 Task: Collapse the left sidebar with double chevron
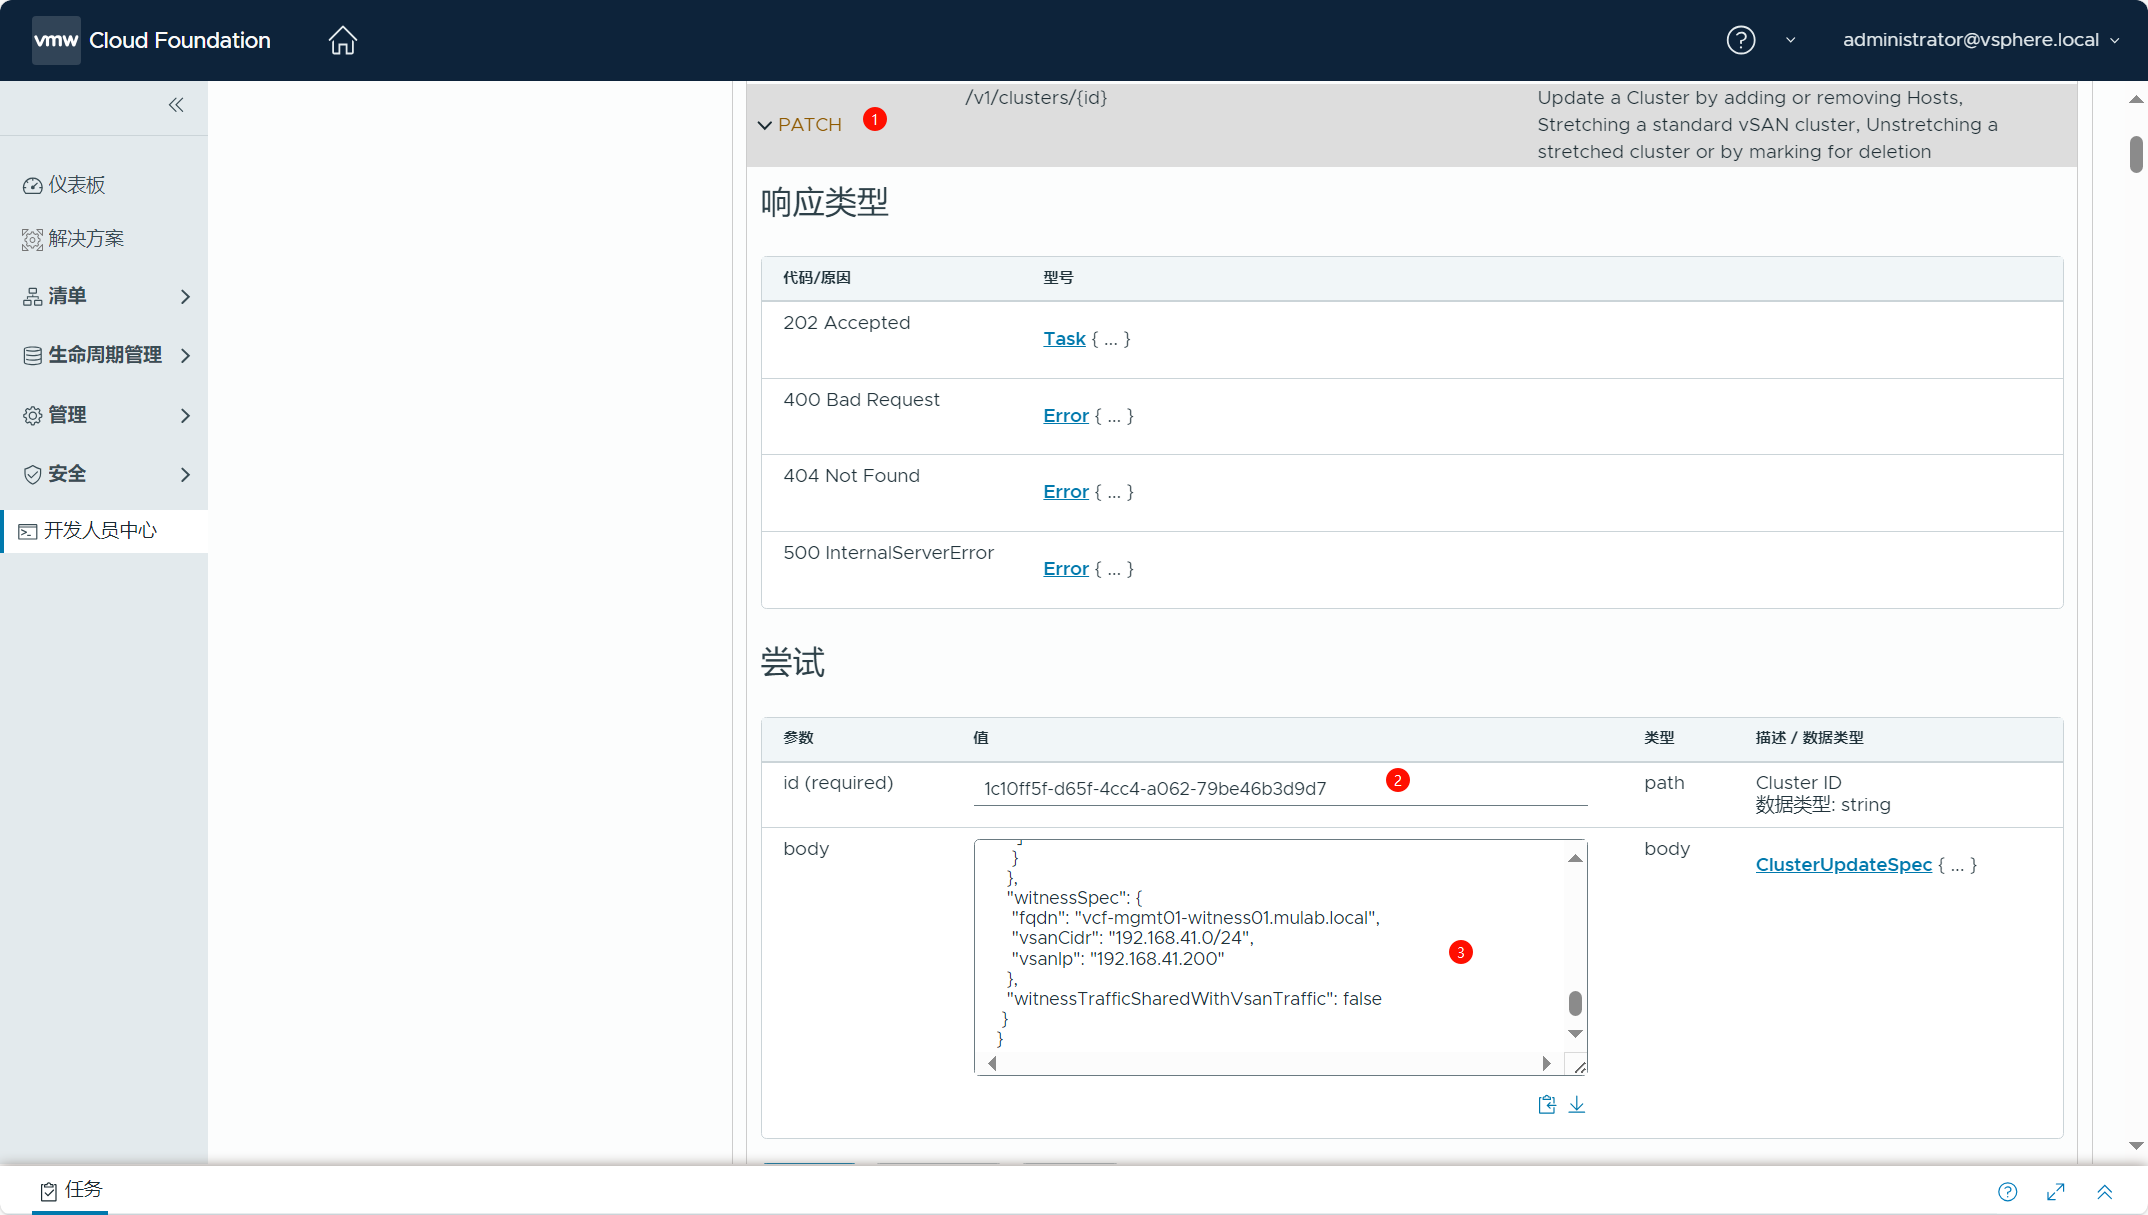pyautogui.click(x=176, y=105)
